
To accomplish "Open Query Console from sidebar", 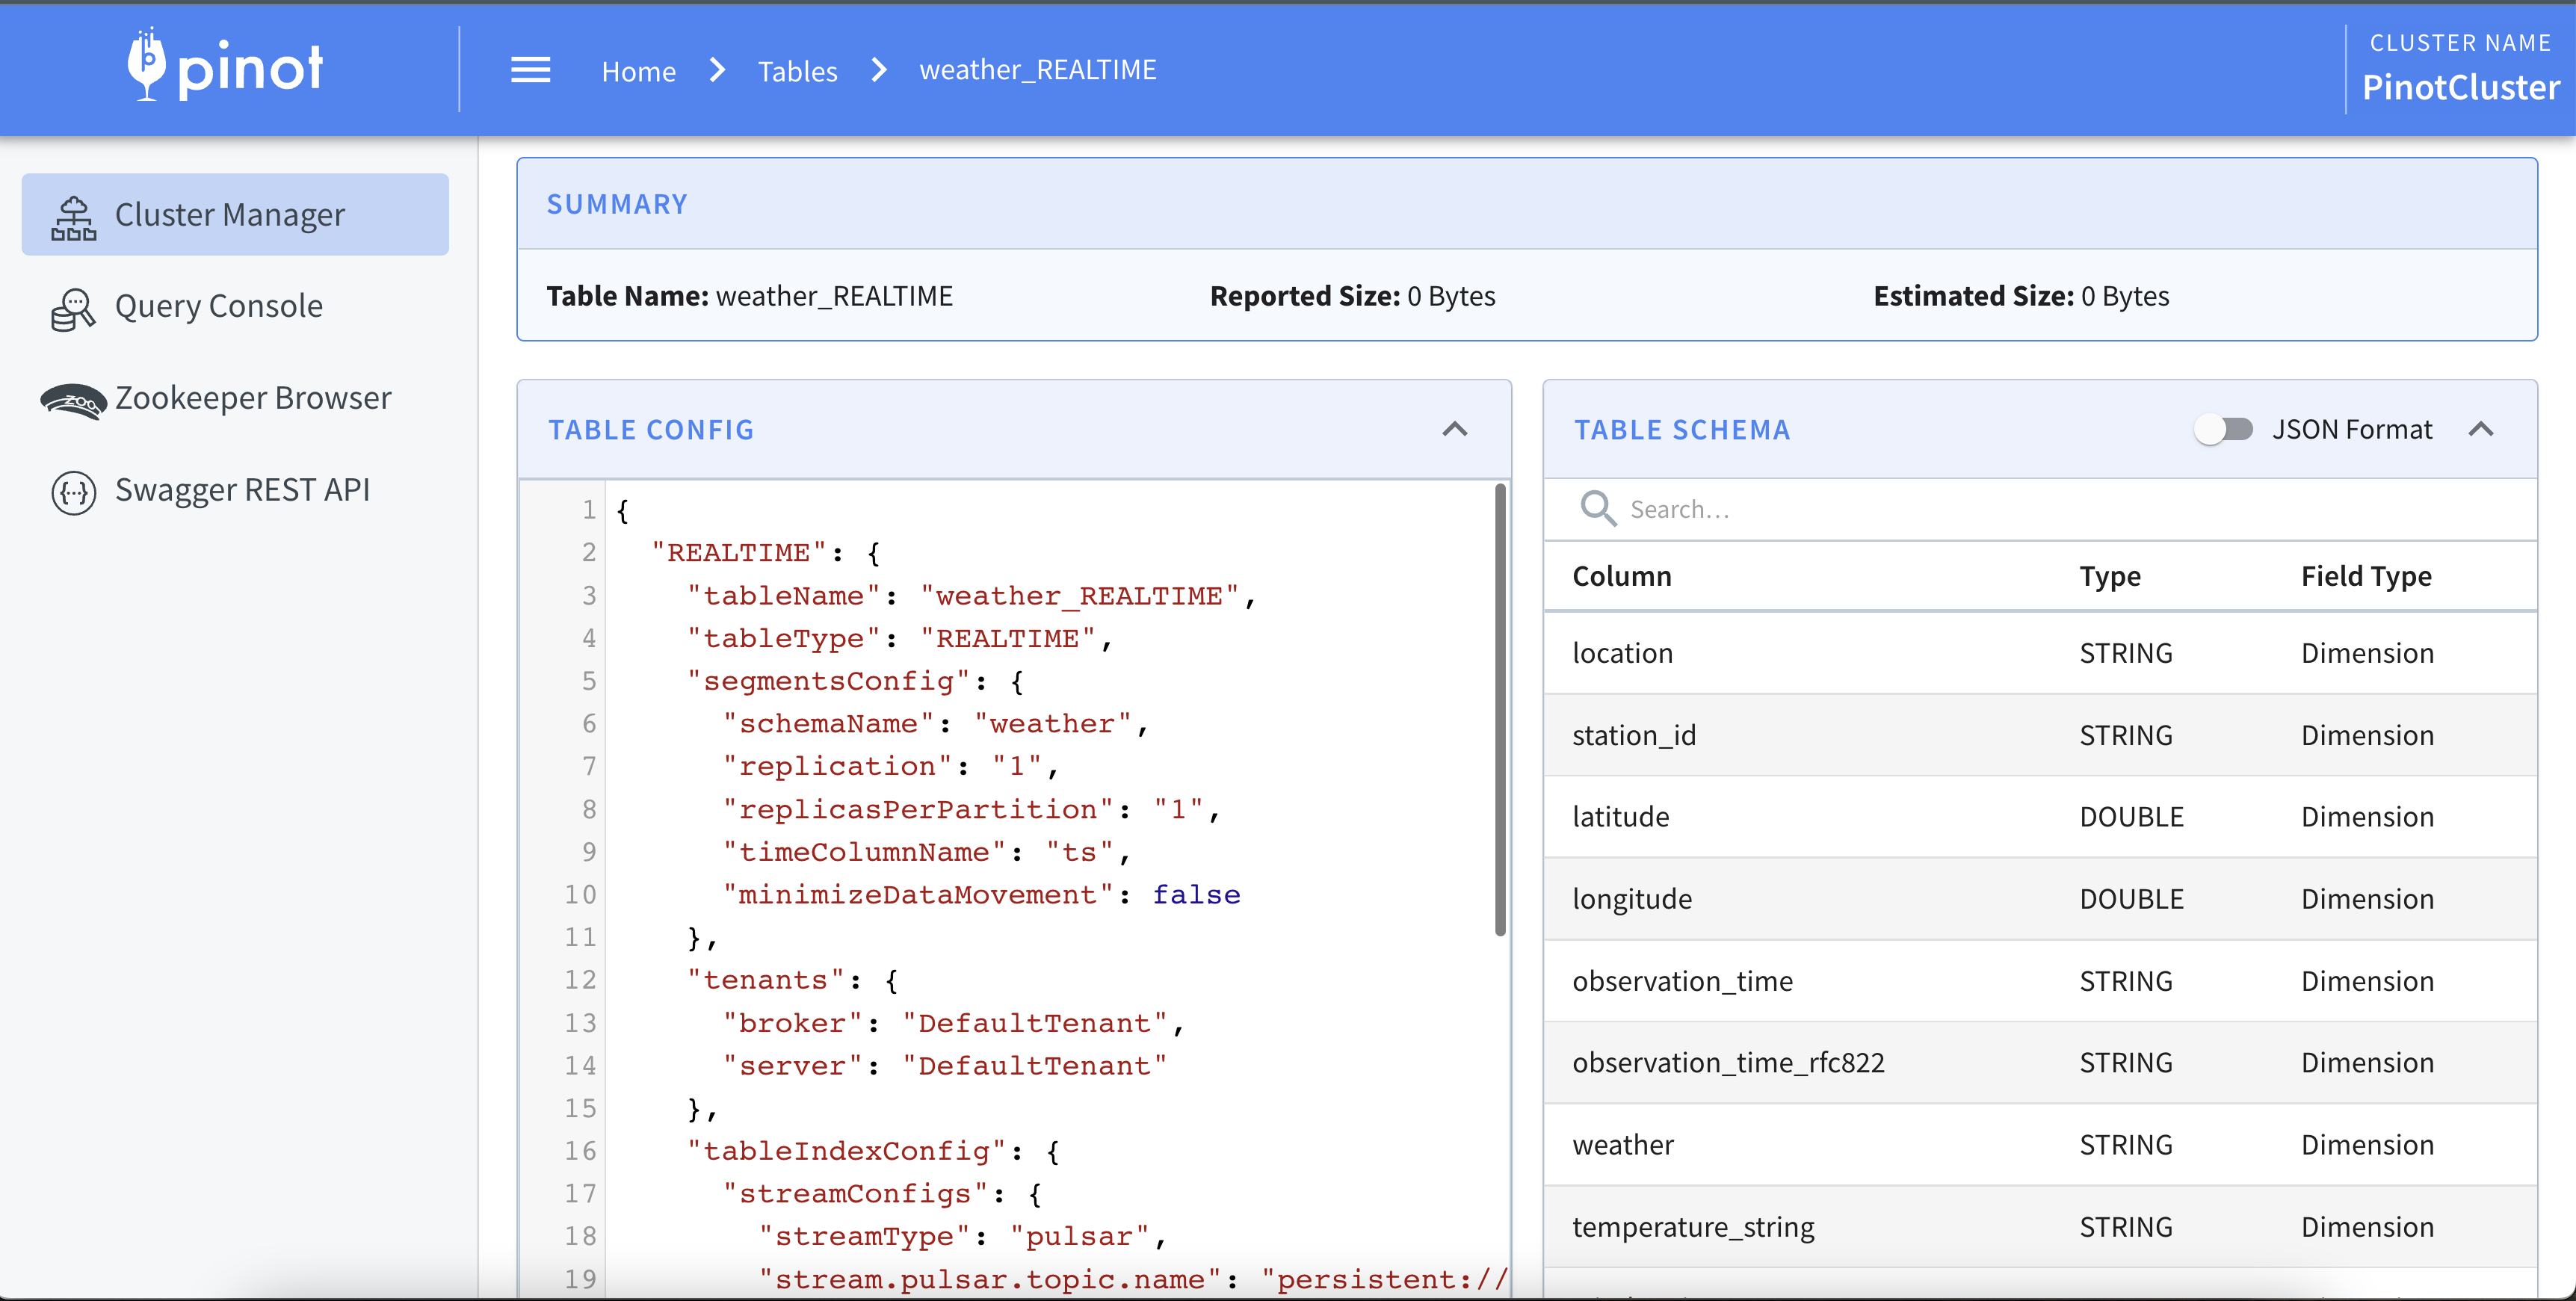I will click(x=218, y=306).
